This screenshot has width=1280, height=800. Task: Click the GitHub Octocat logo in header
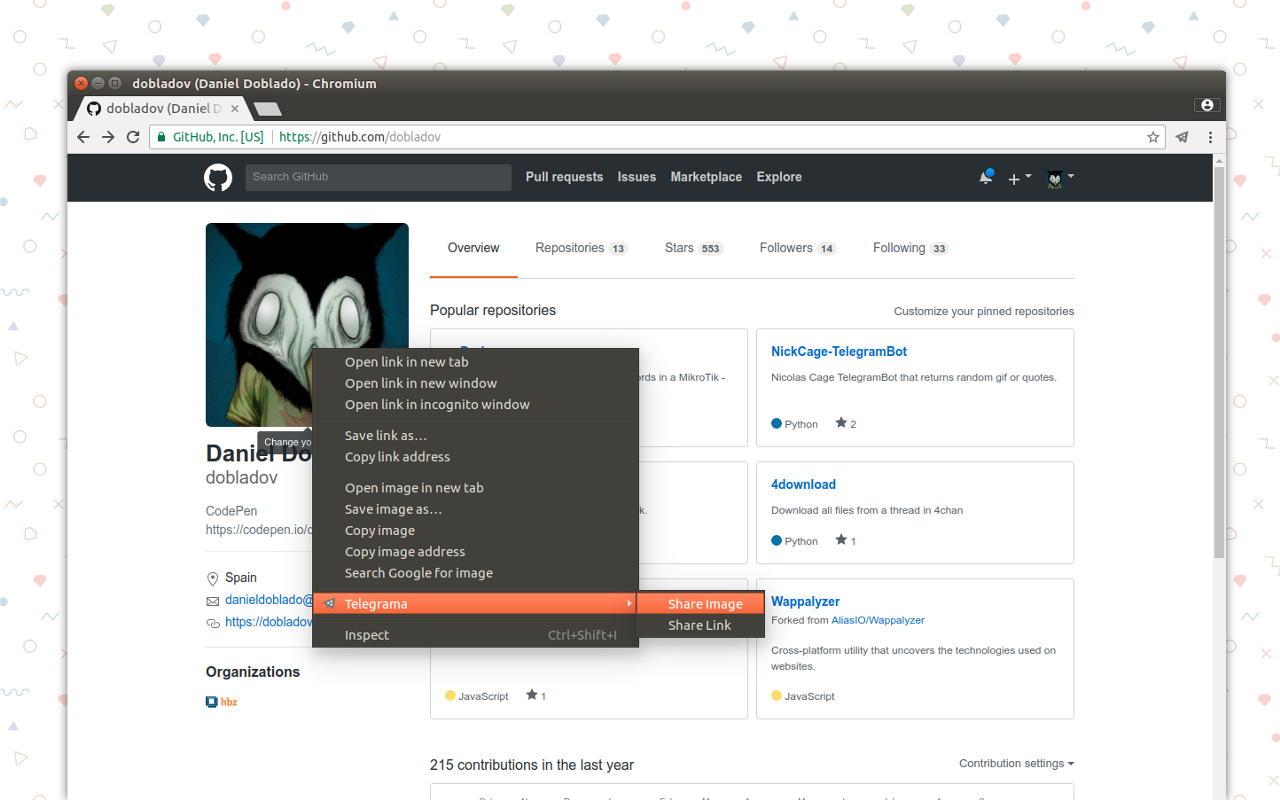218,178
